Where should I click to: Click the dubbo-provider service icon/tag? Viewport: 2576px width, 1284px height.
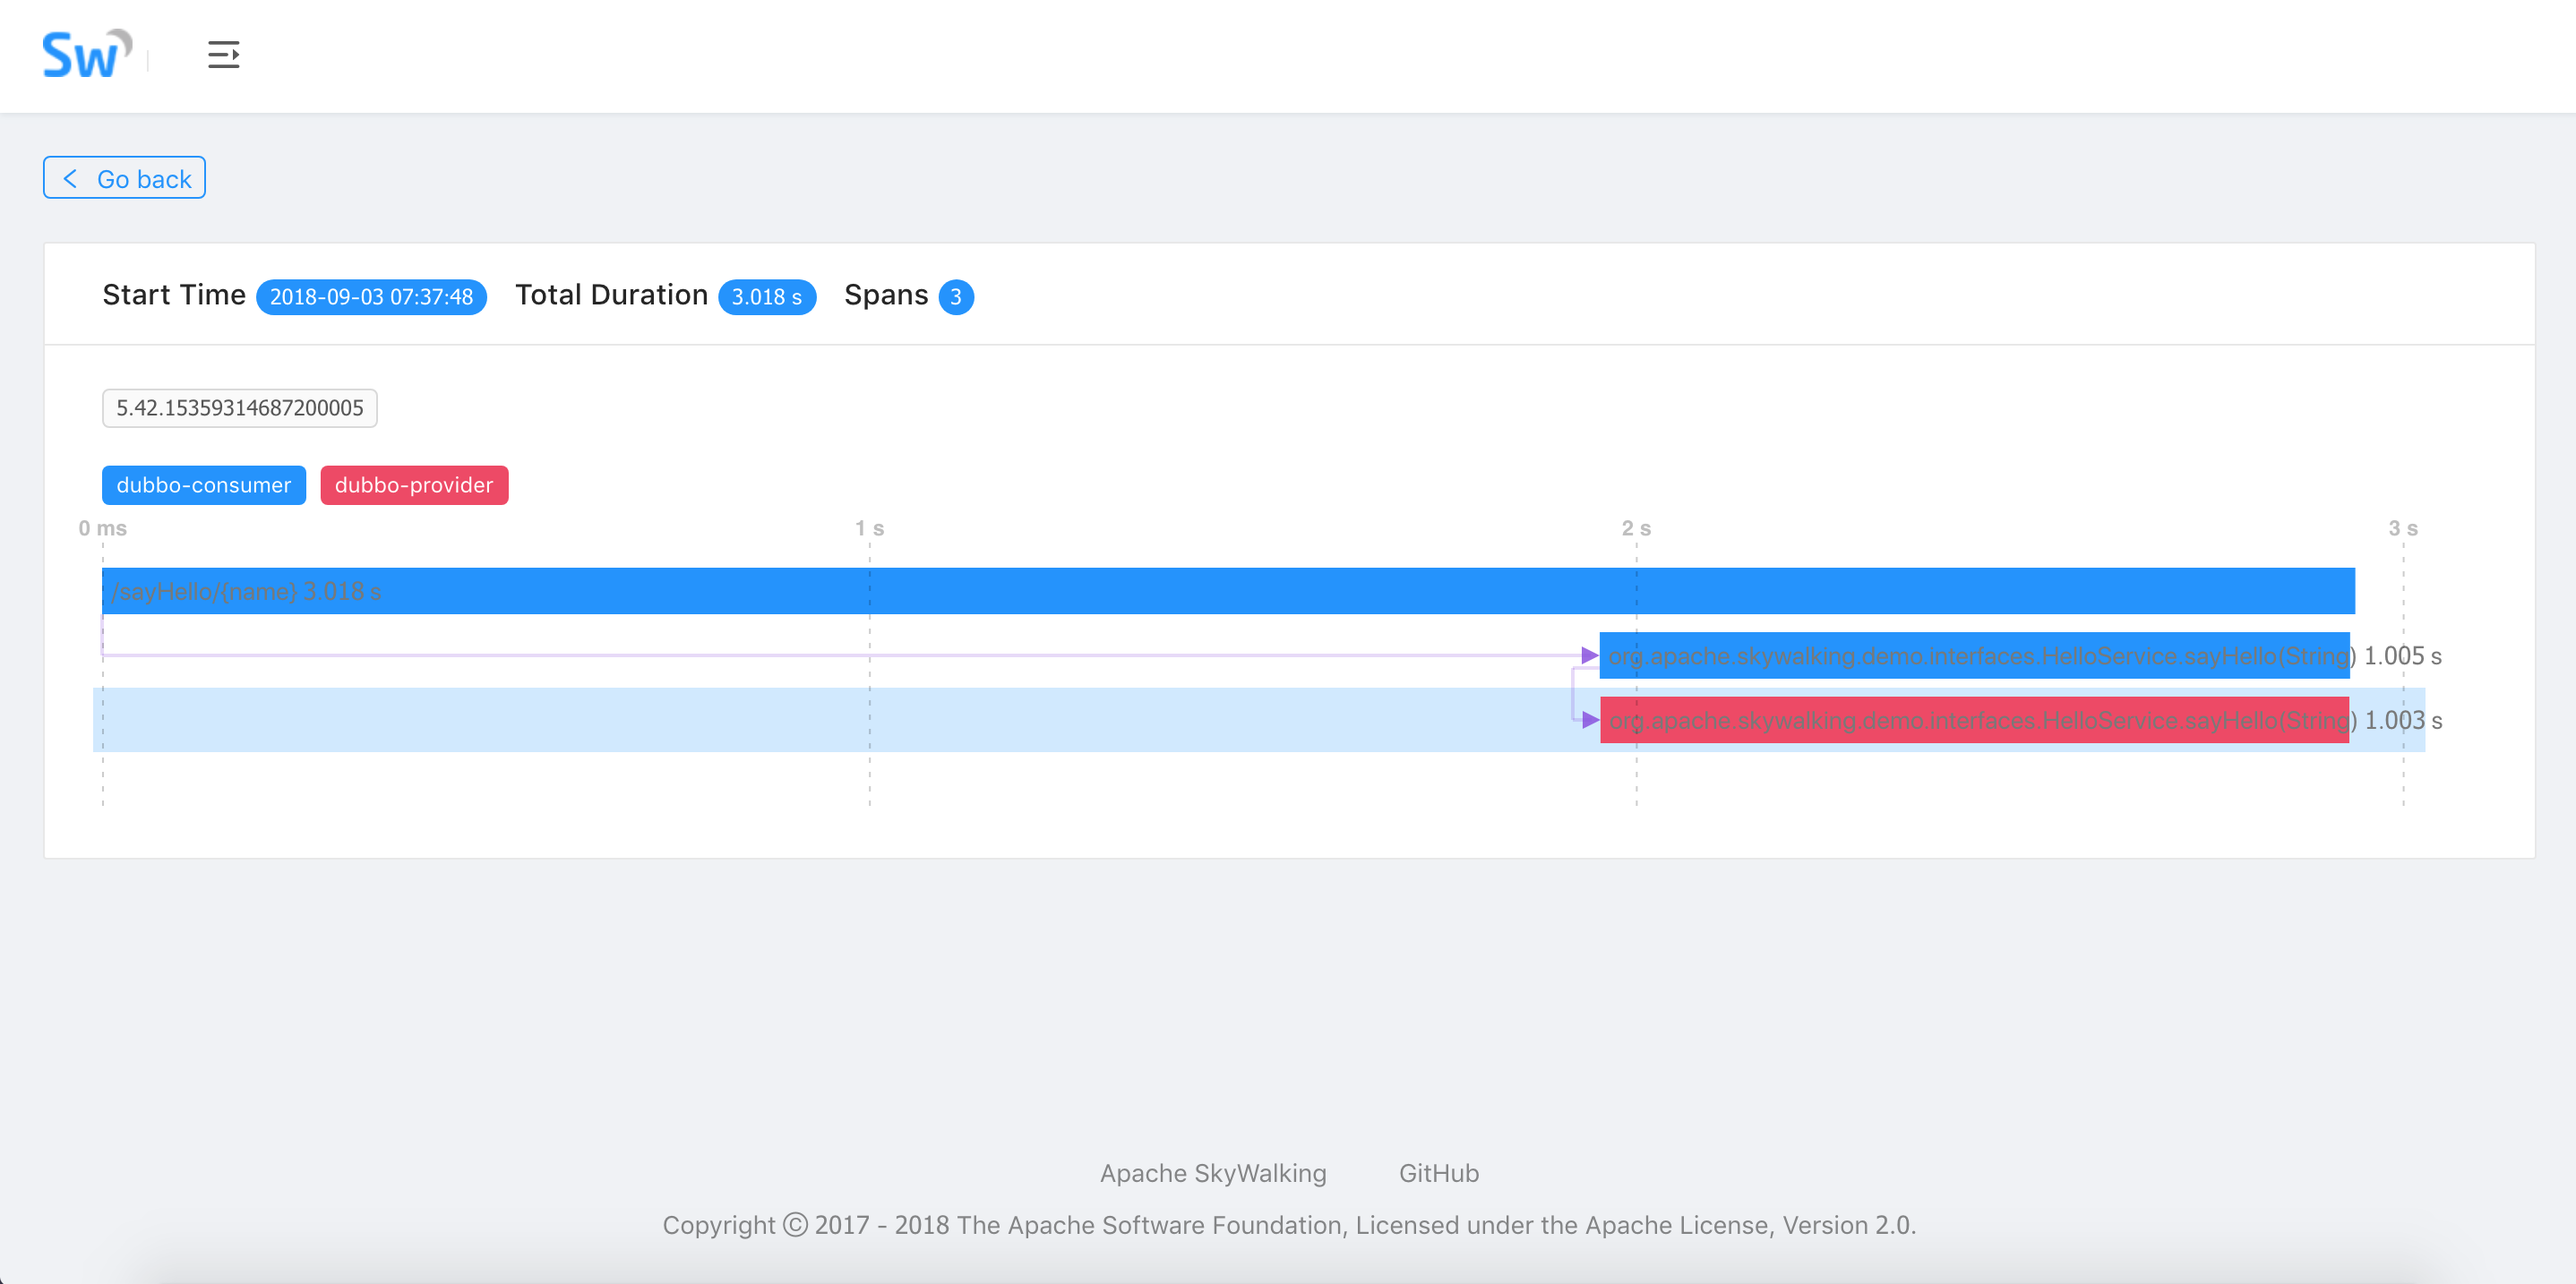tap(414, 483)
